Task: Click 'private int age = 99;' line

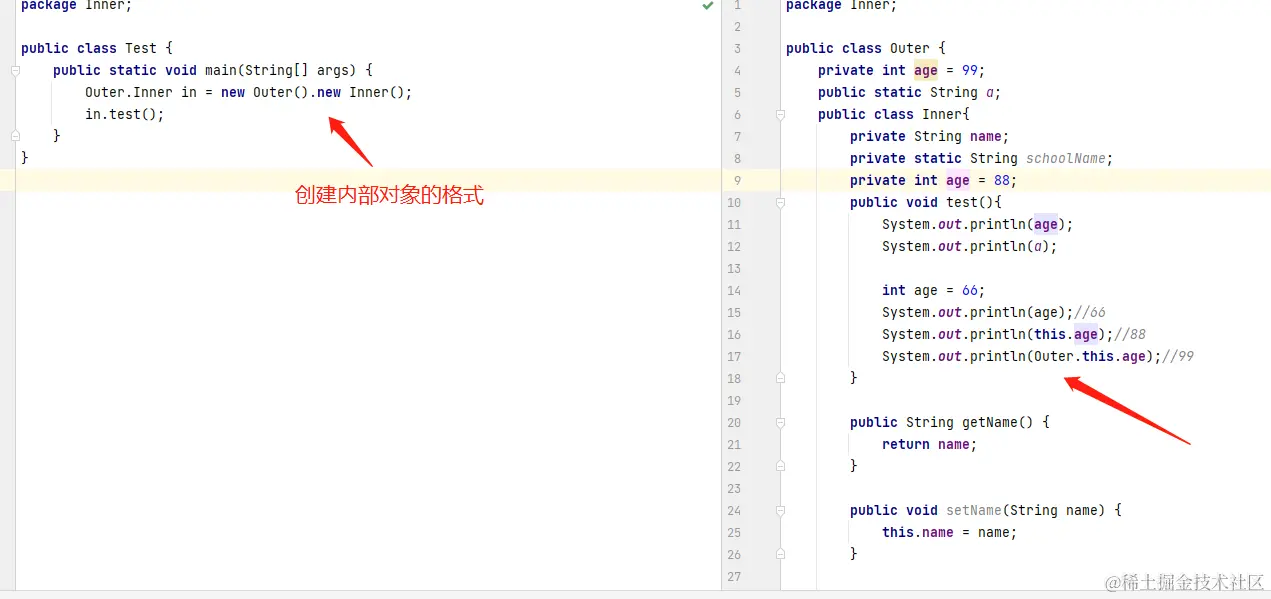Action: click(x=902, y=70)
